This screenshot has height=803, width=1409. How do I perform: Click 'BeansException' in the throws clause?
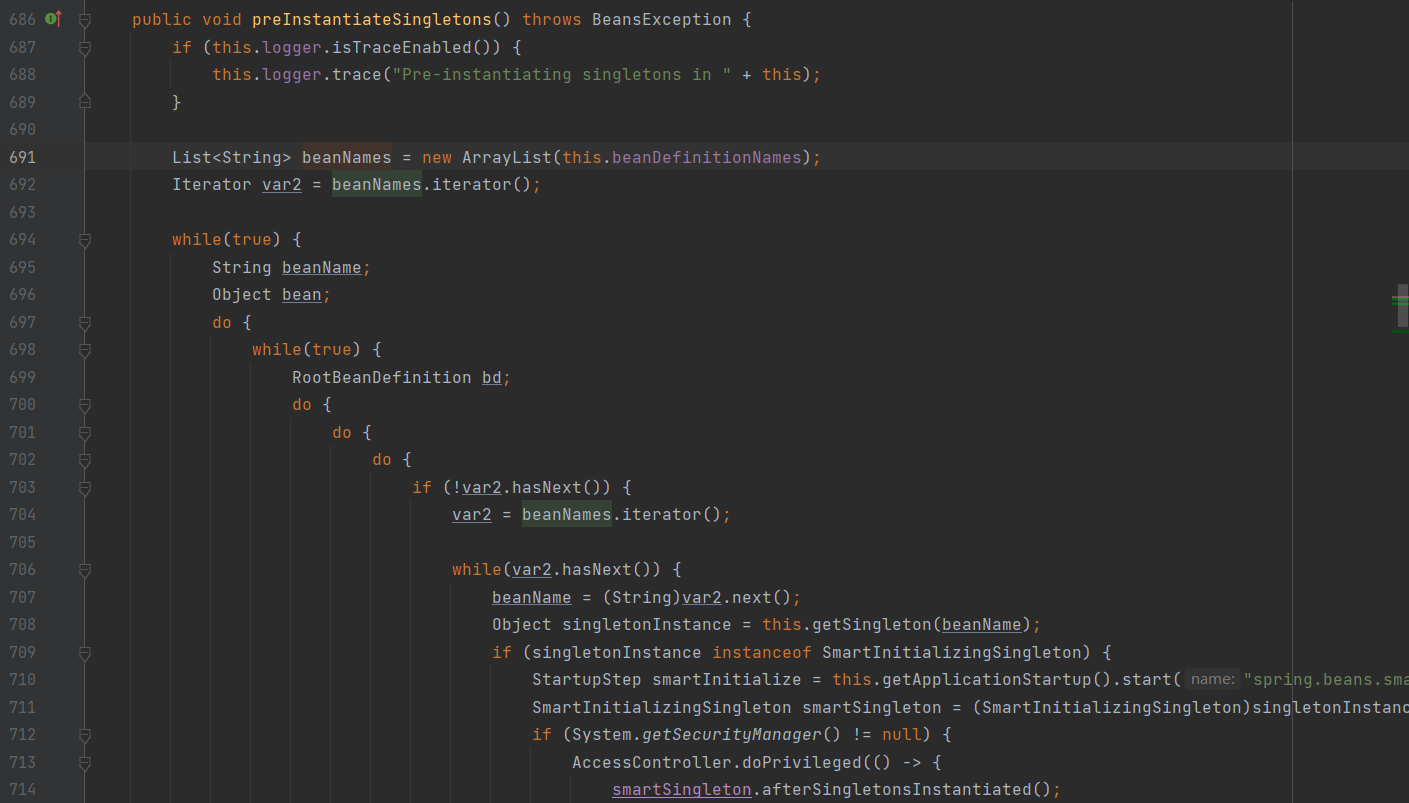(662, 20)
